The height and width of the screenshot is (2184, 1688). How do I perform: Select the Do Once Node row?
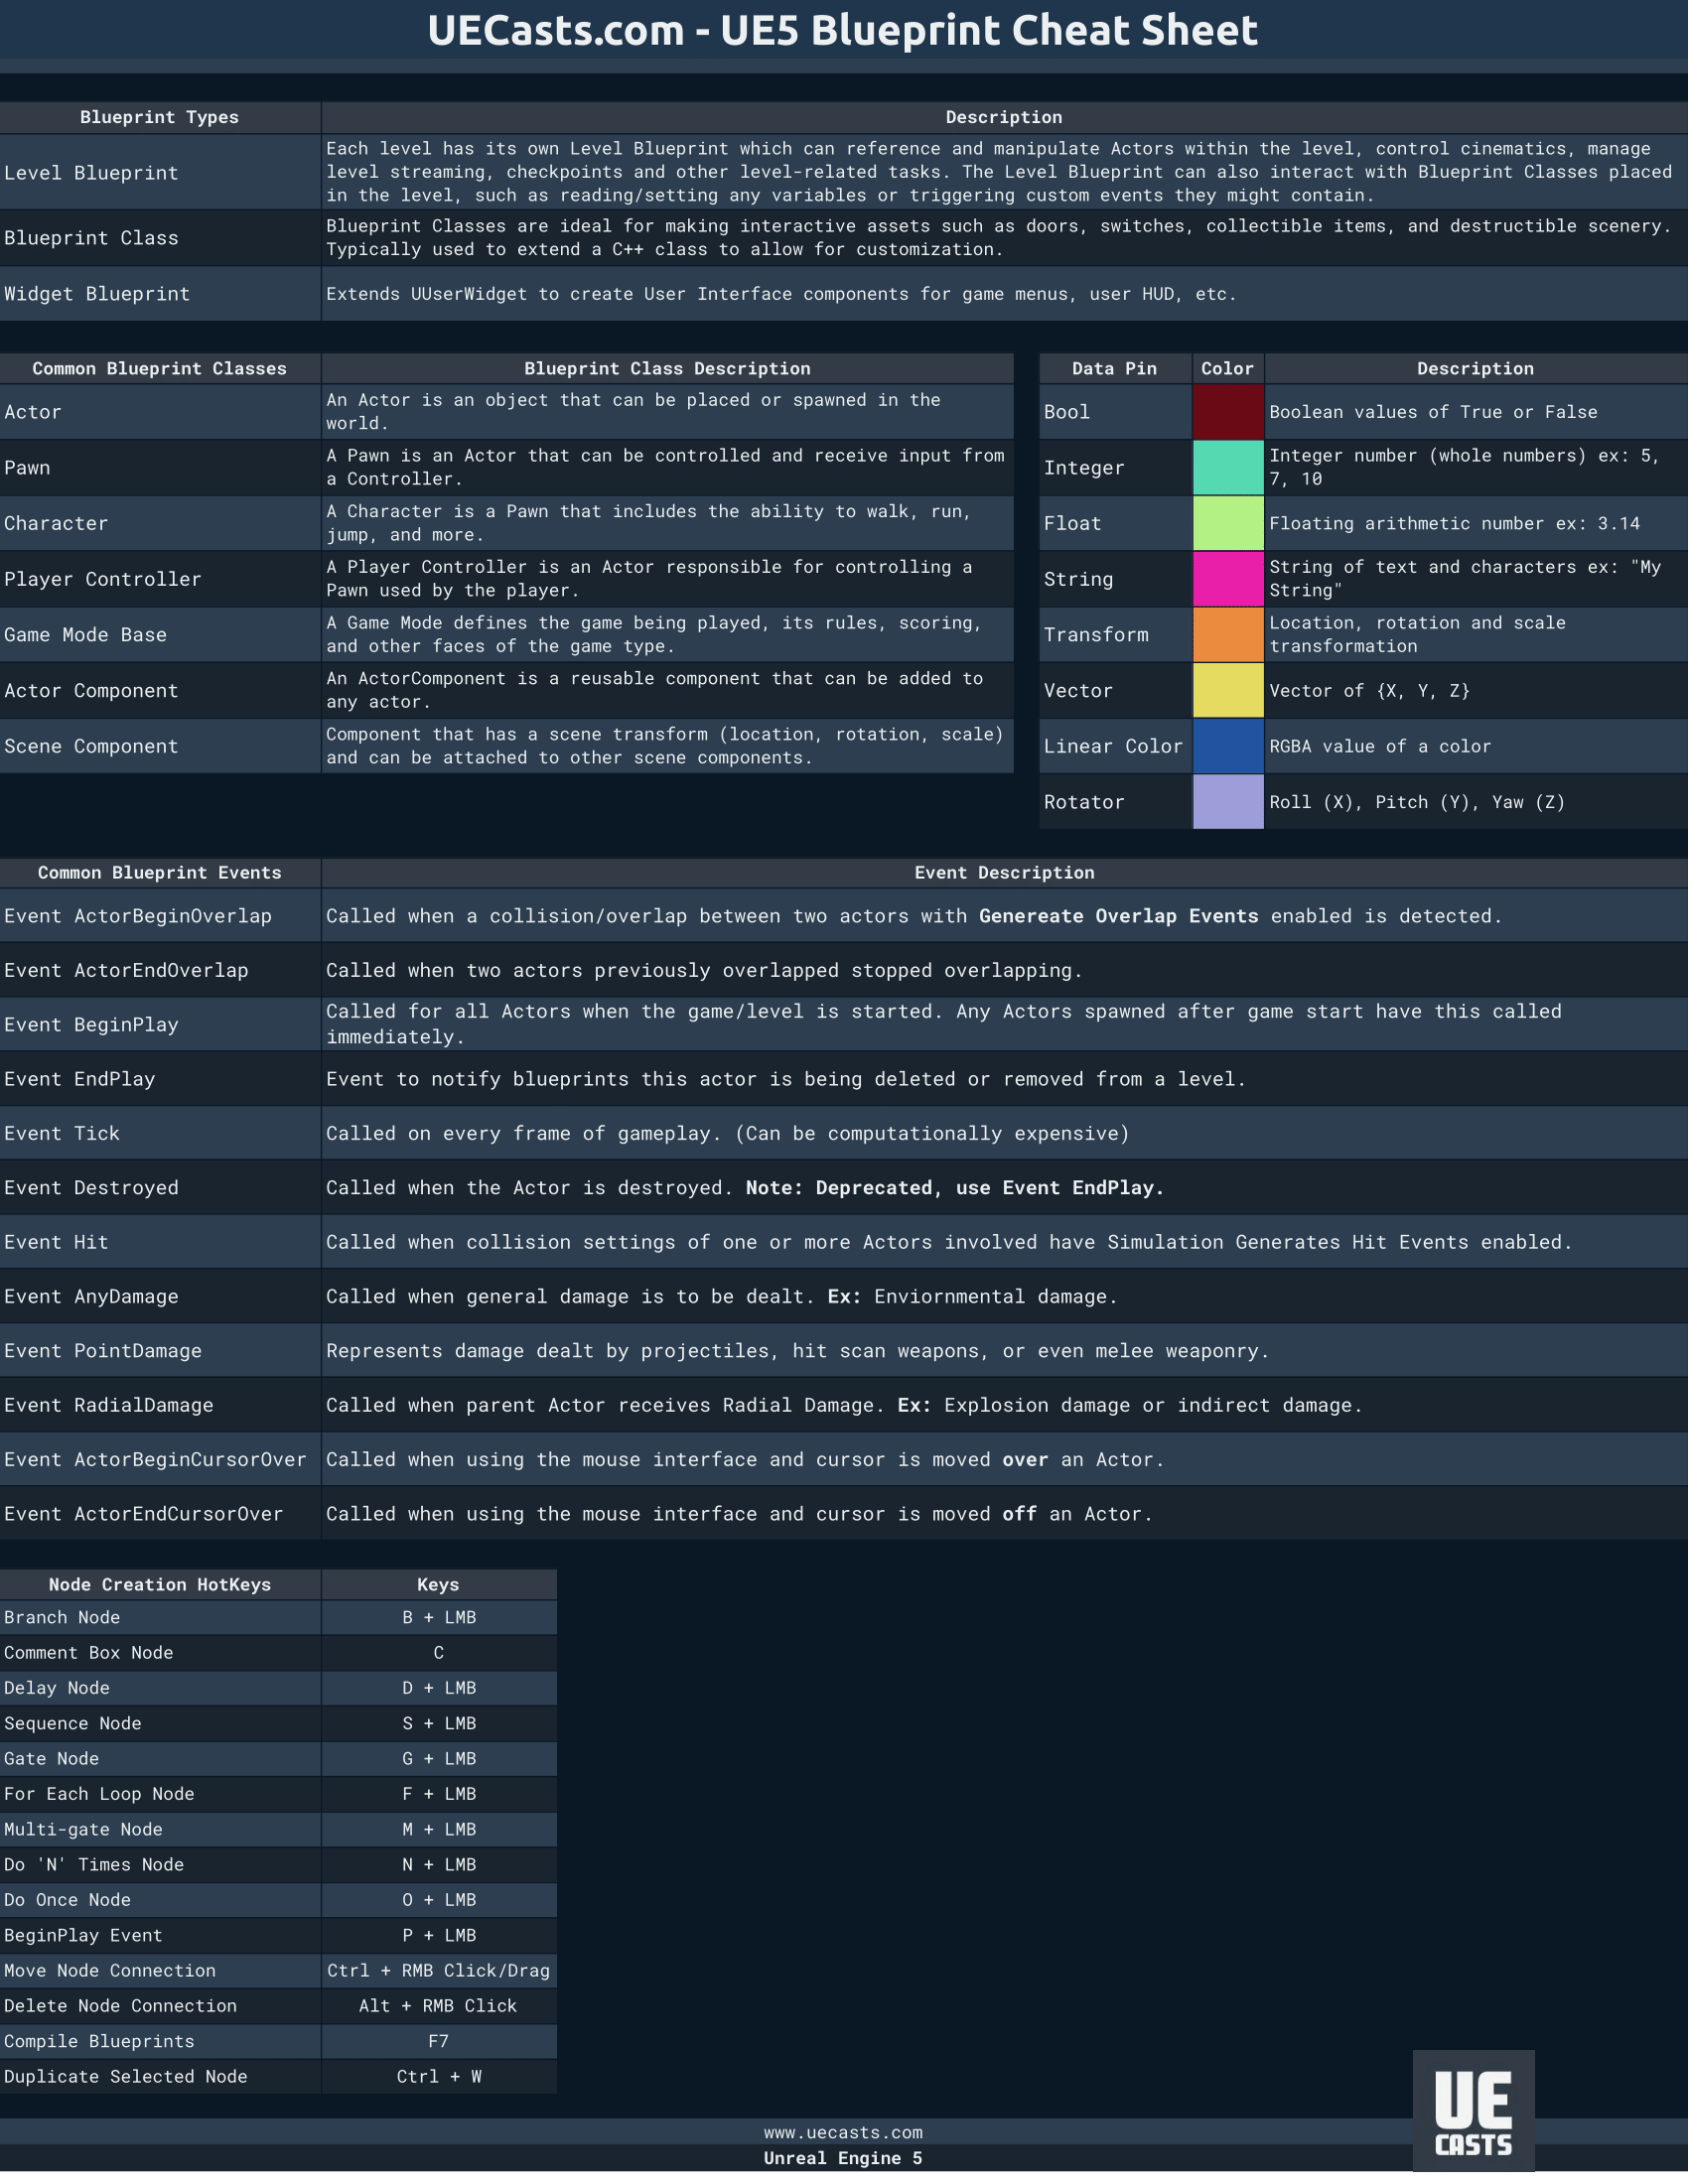coord(278,1900)
